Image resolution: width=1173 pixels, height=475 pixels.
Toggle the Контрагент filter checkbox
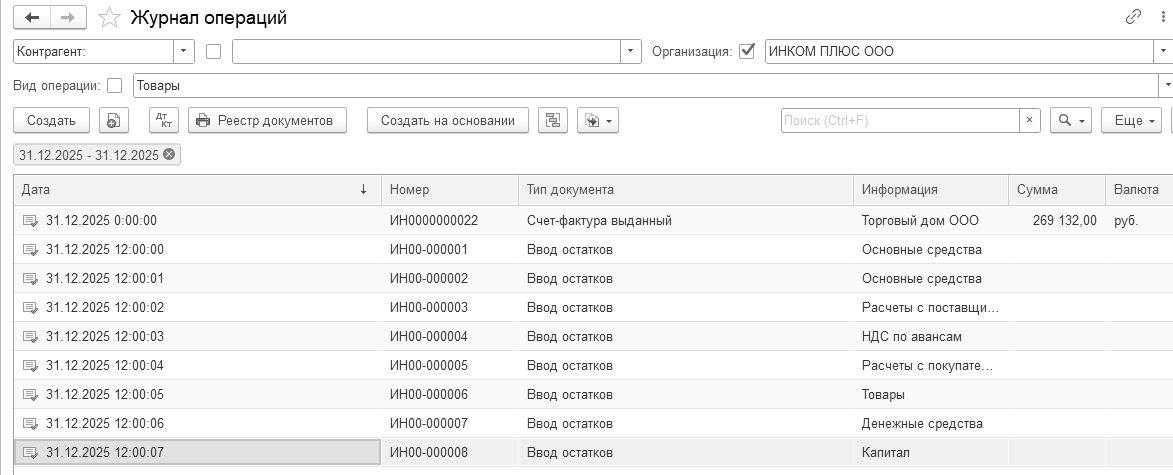[x=213, y=51]
